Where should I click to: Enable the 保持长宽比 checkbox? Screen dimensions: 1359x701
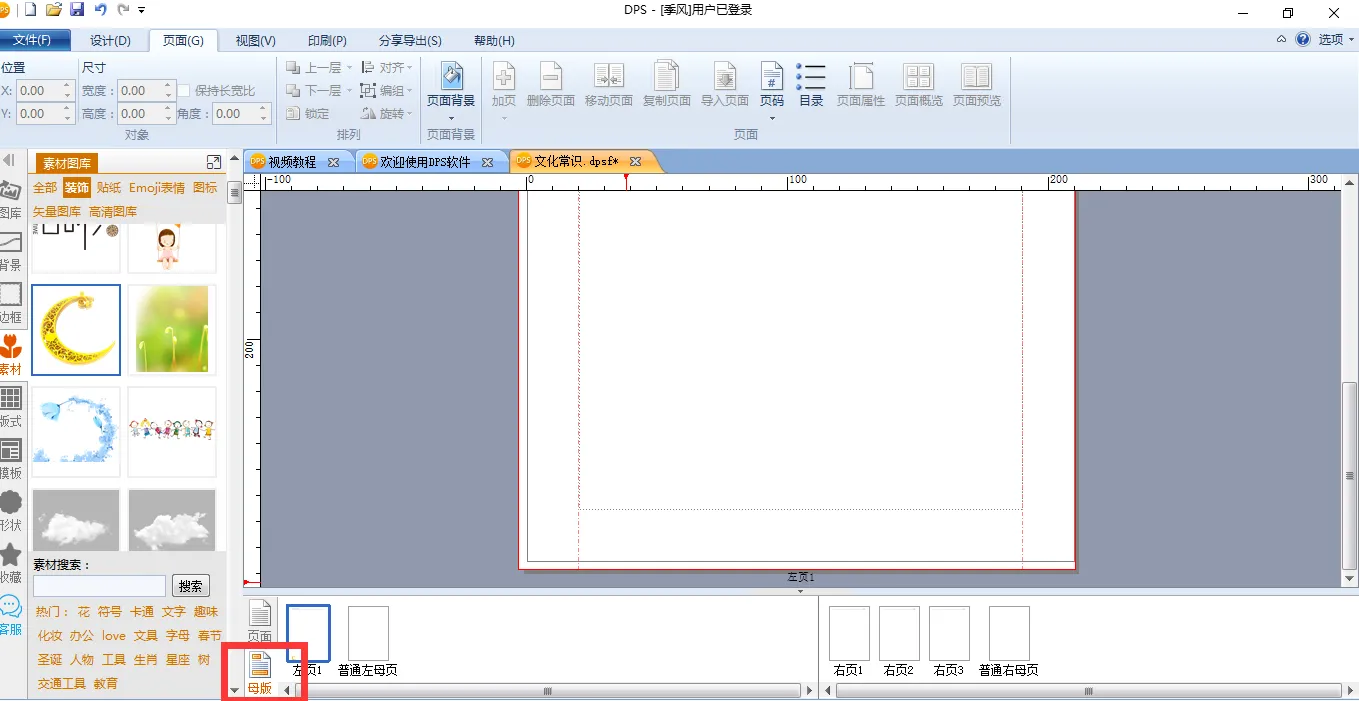(185, 91)
